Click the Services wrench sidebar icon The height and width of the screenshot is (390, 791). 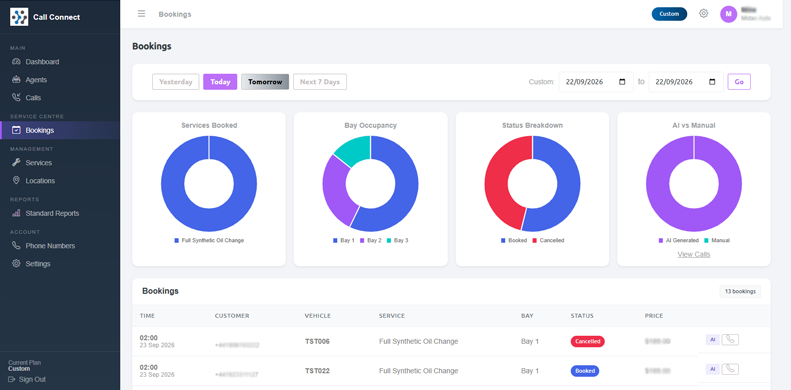click(16, 162)
